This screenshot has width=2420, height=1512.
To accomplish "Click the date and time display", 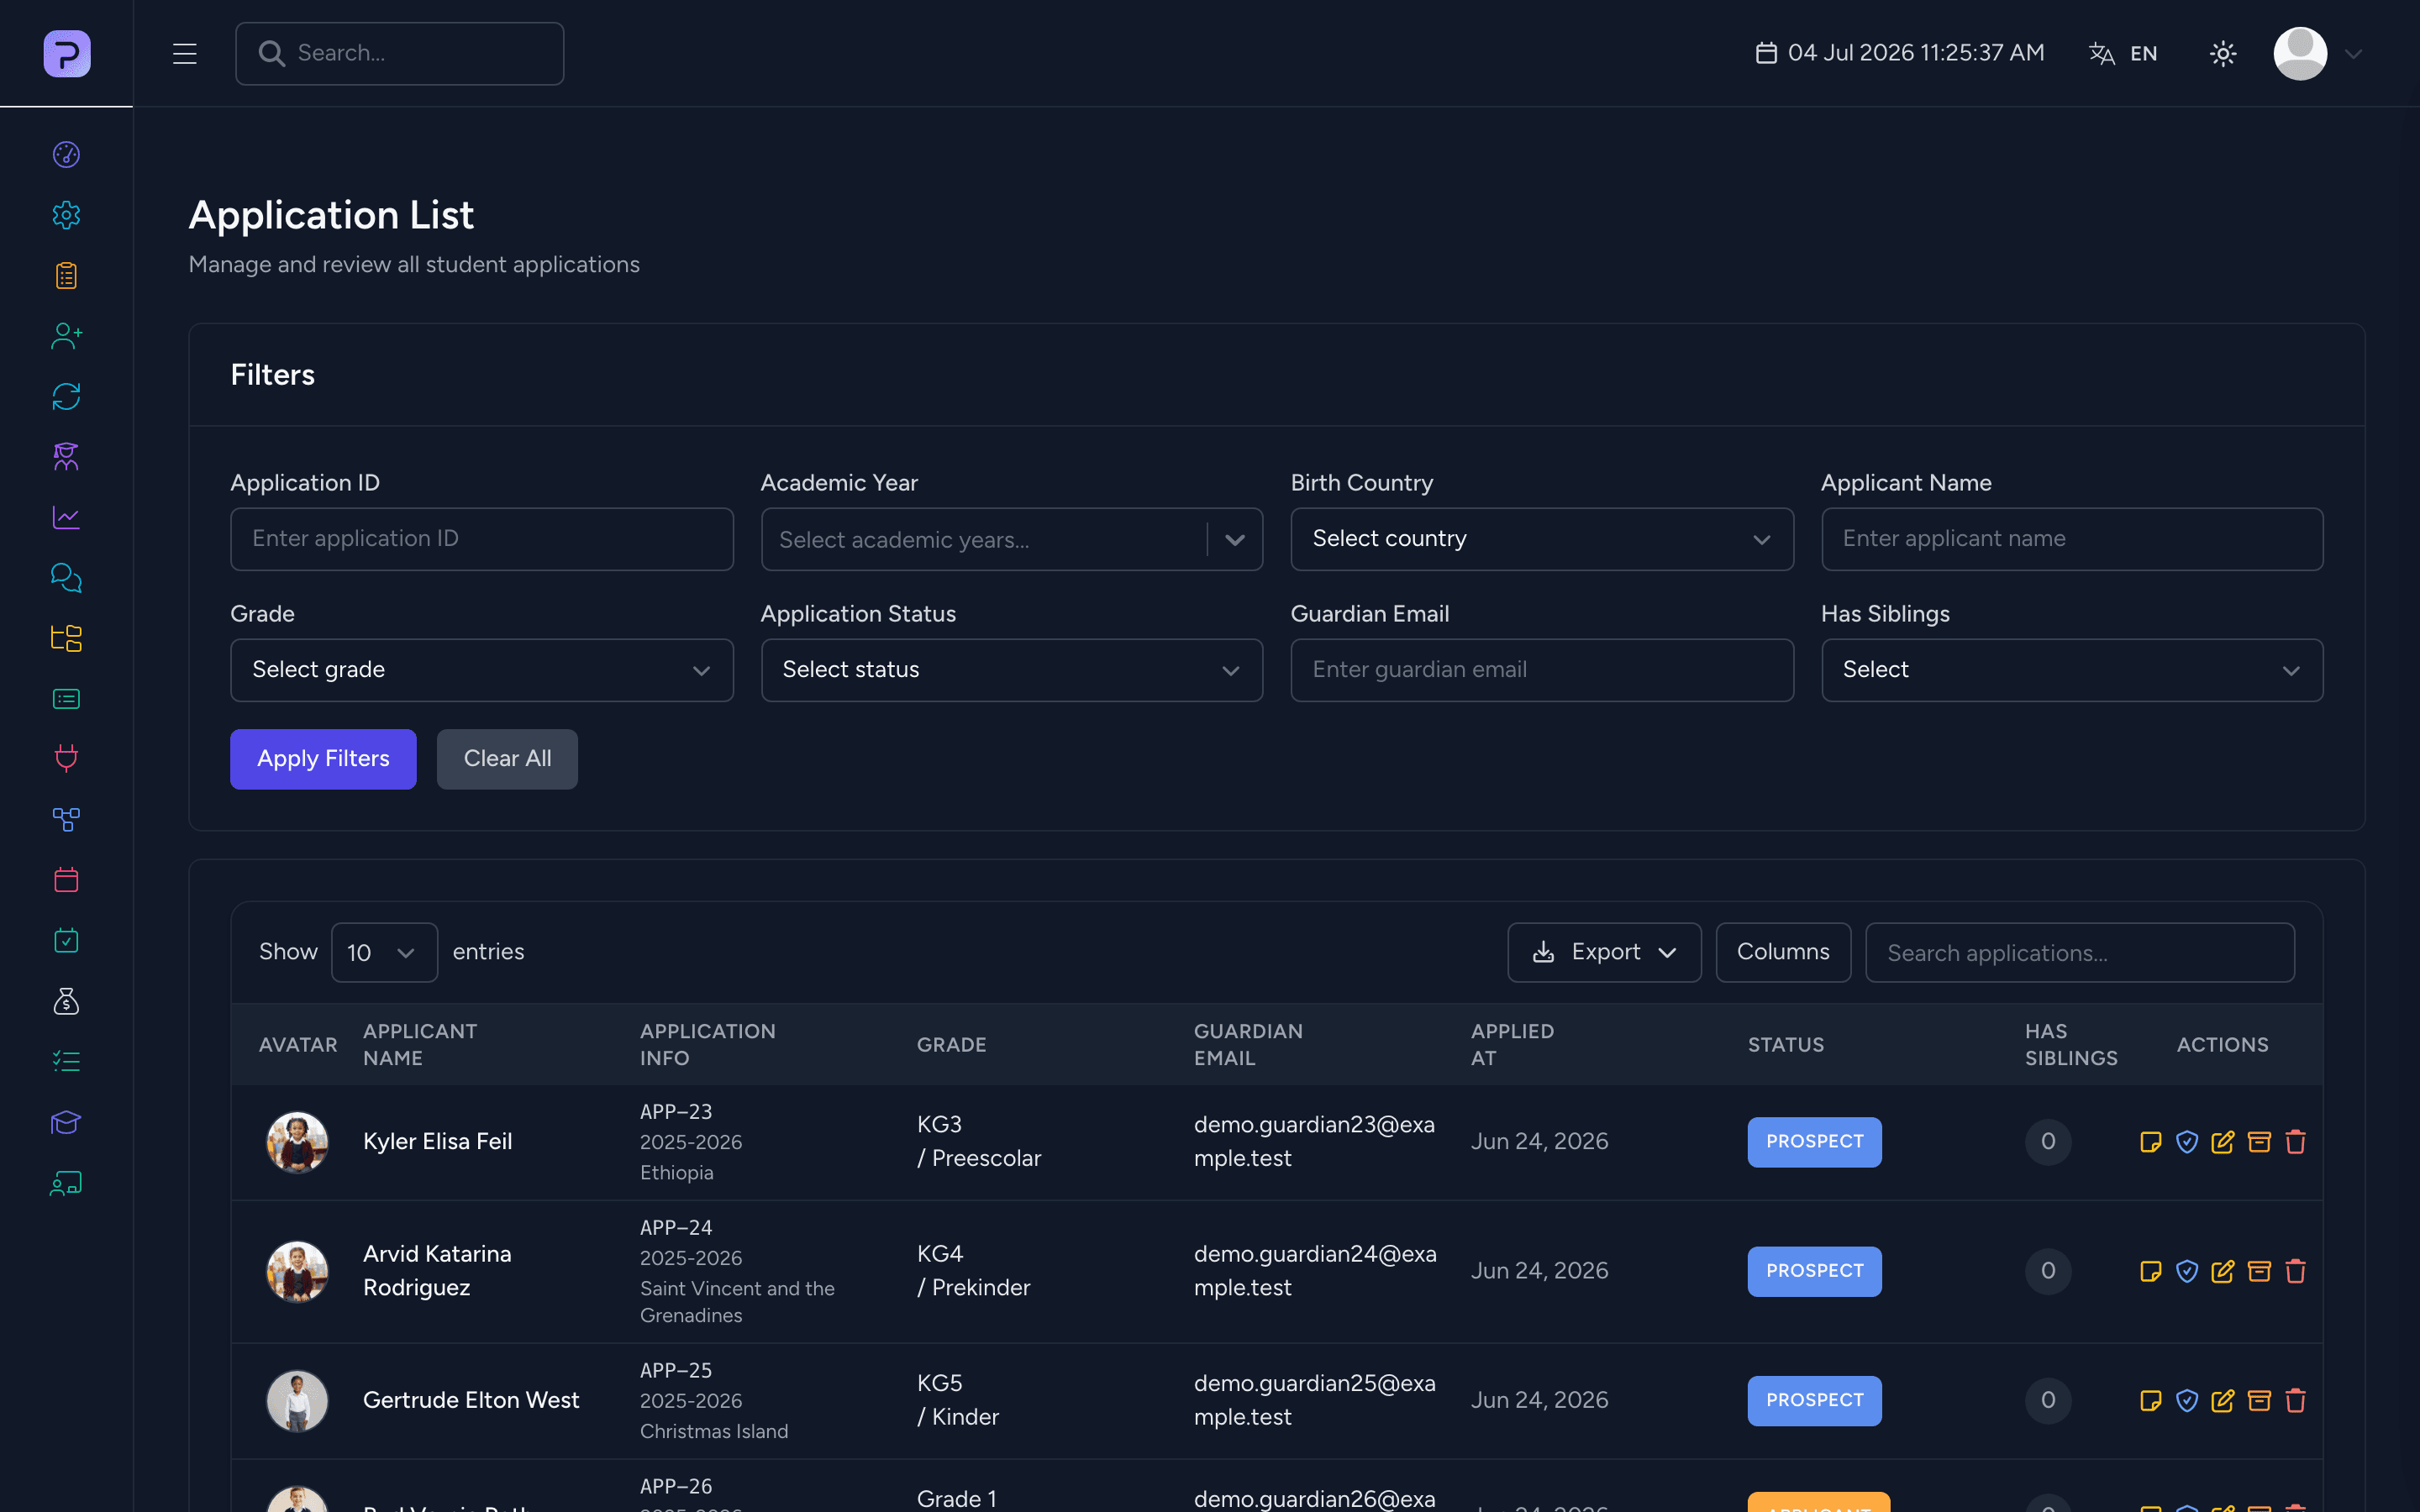I will point(1899,53).
